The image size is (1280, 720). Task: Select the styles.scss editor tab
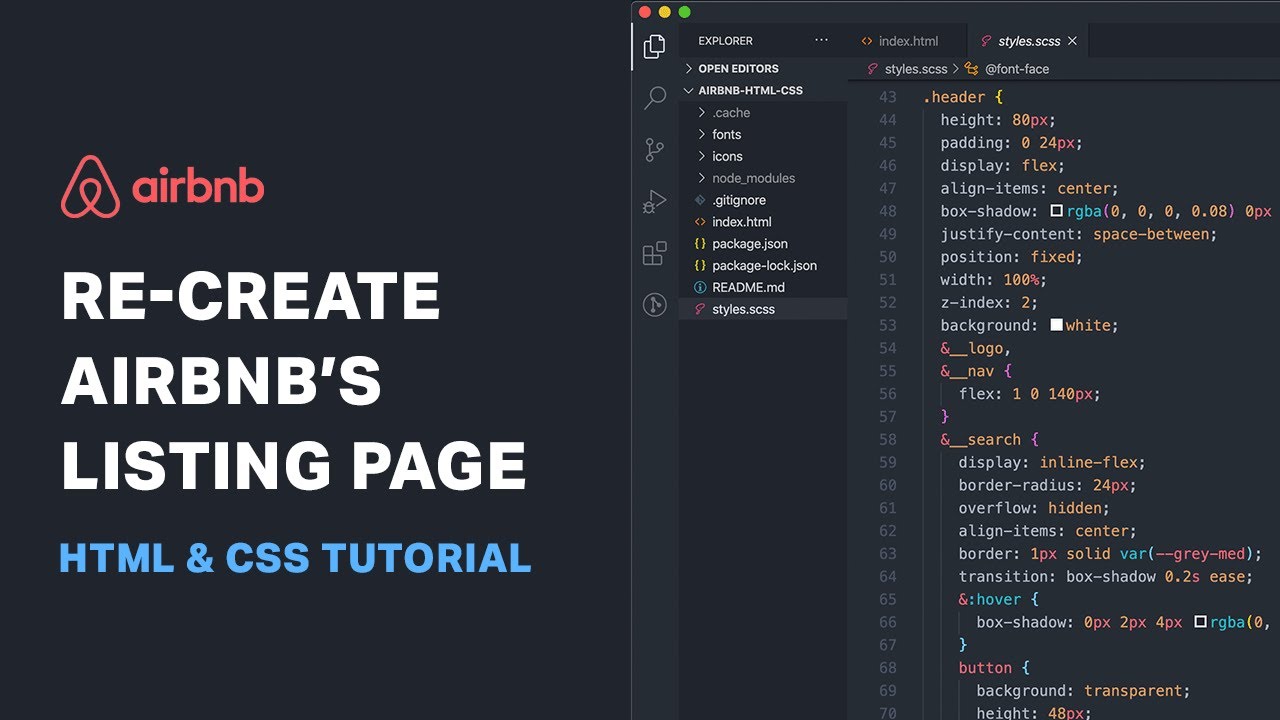coord(1029,41)
